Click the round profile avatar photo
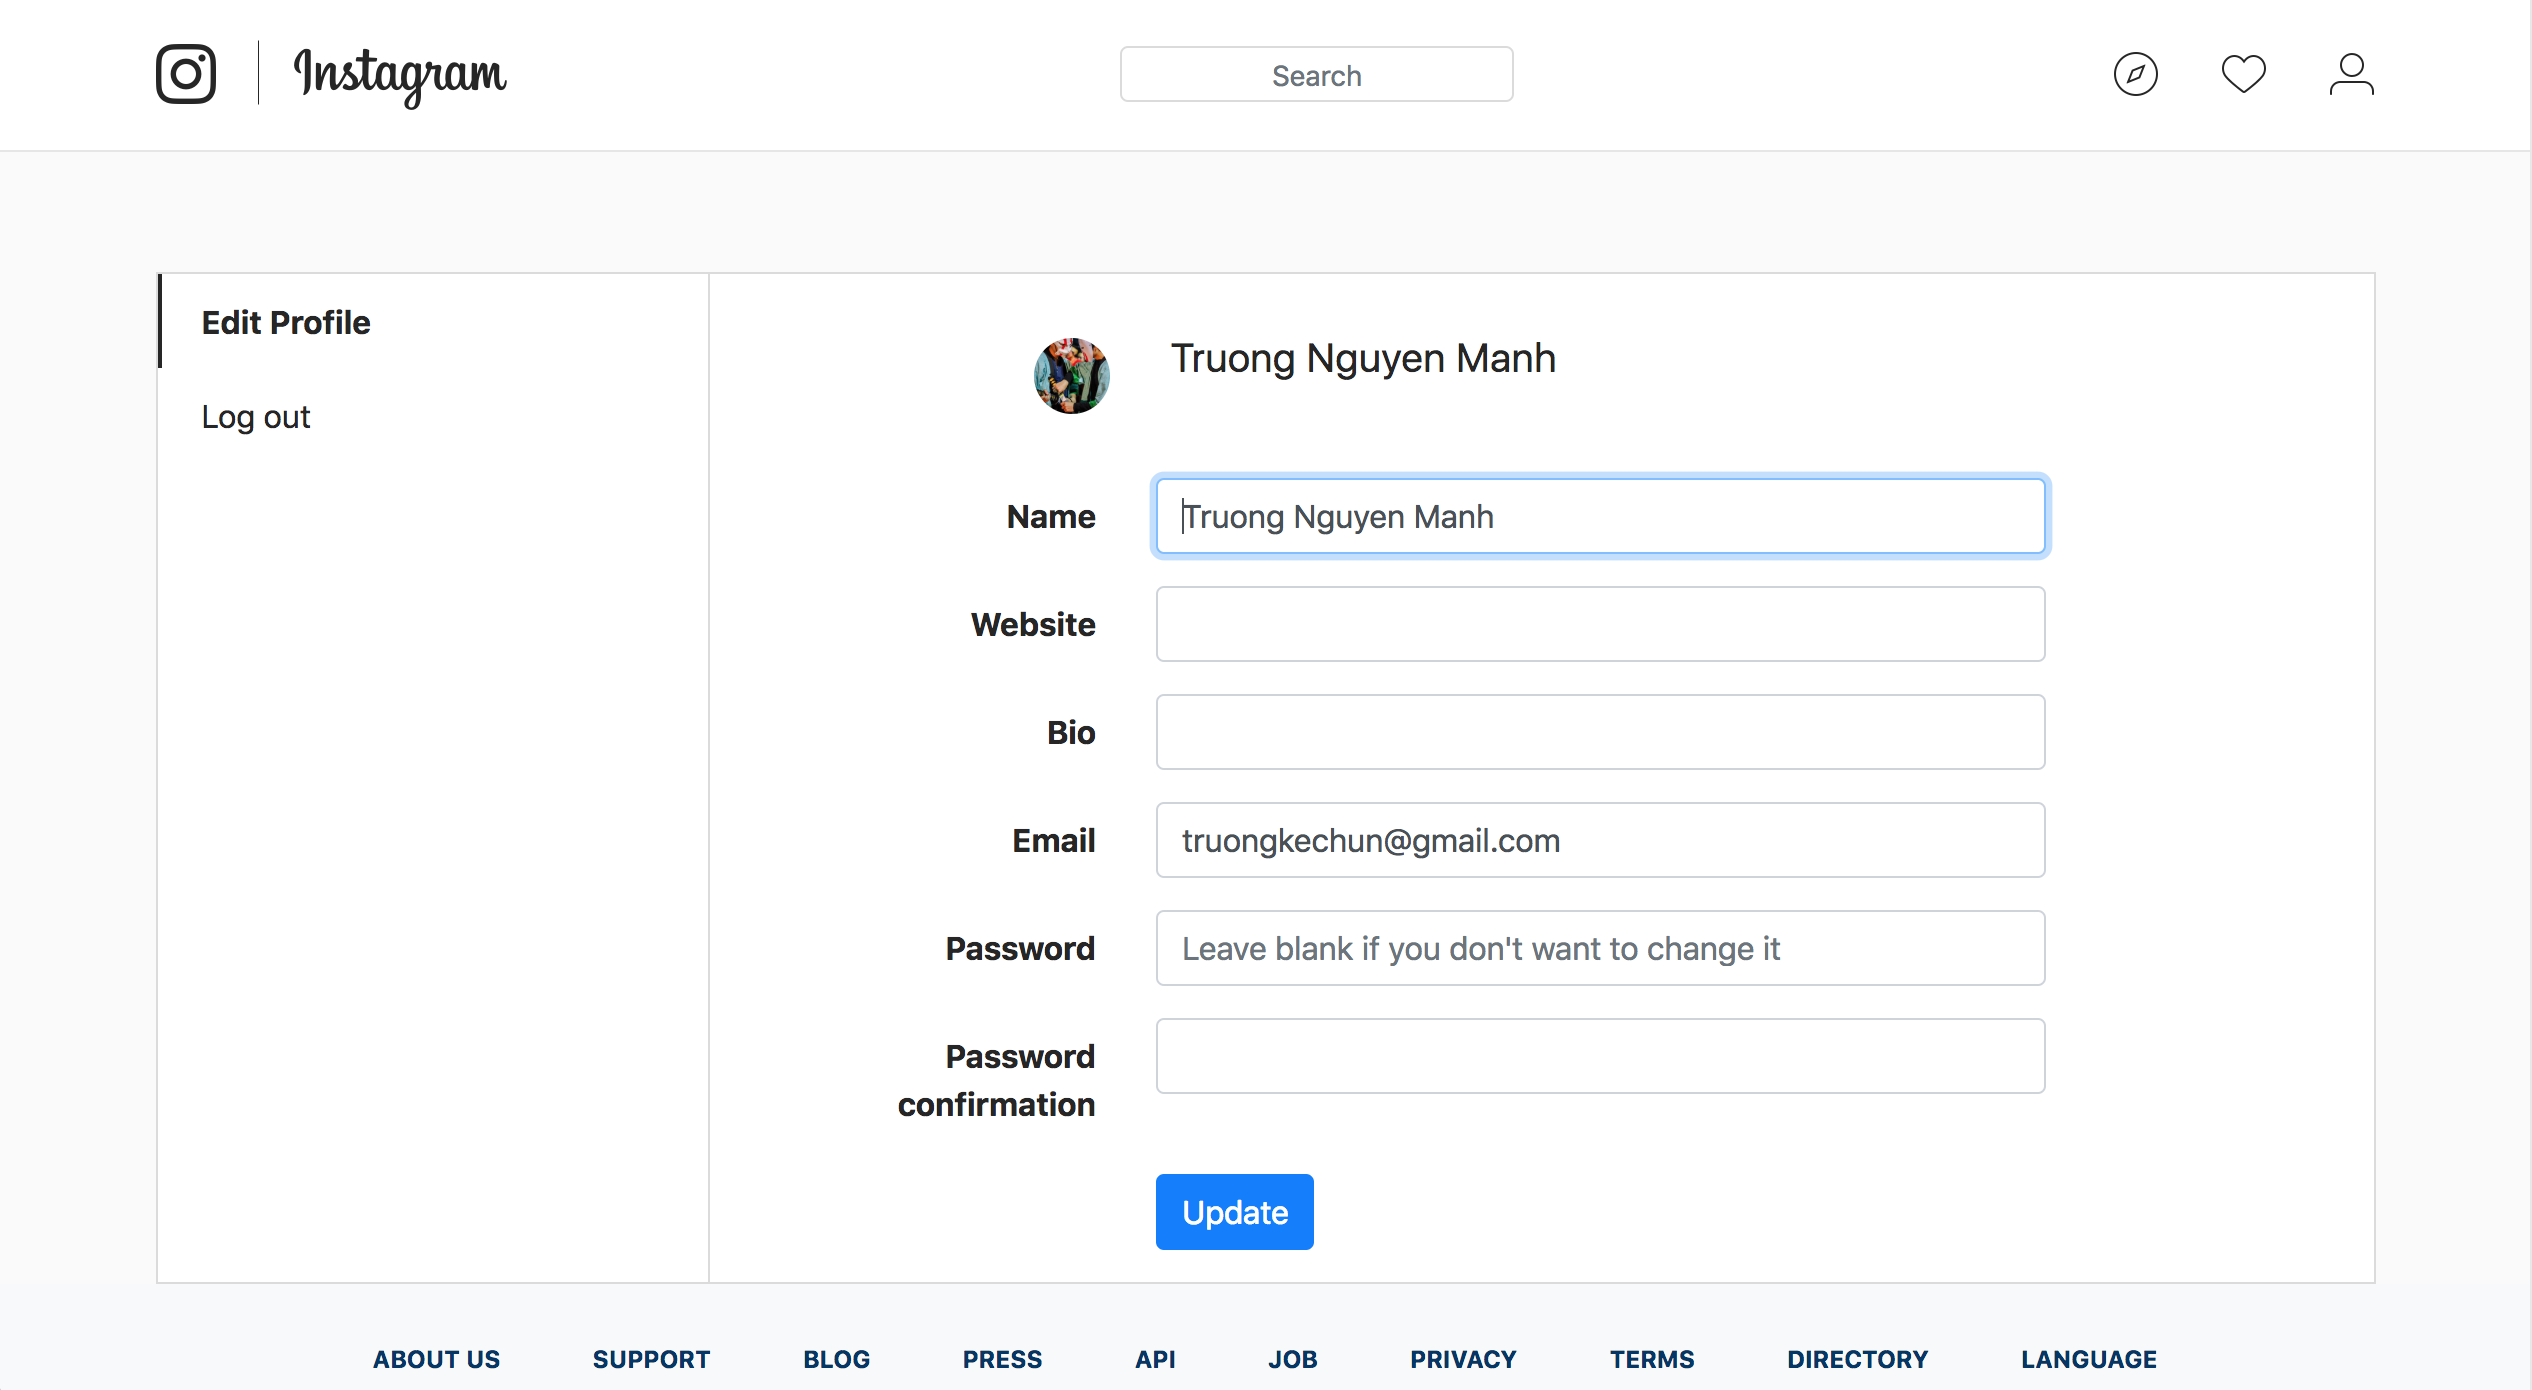 1071,376
